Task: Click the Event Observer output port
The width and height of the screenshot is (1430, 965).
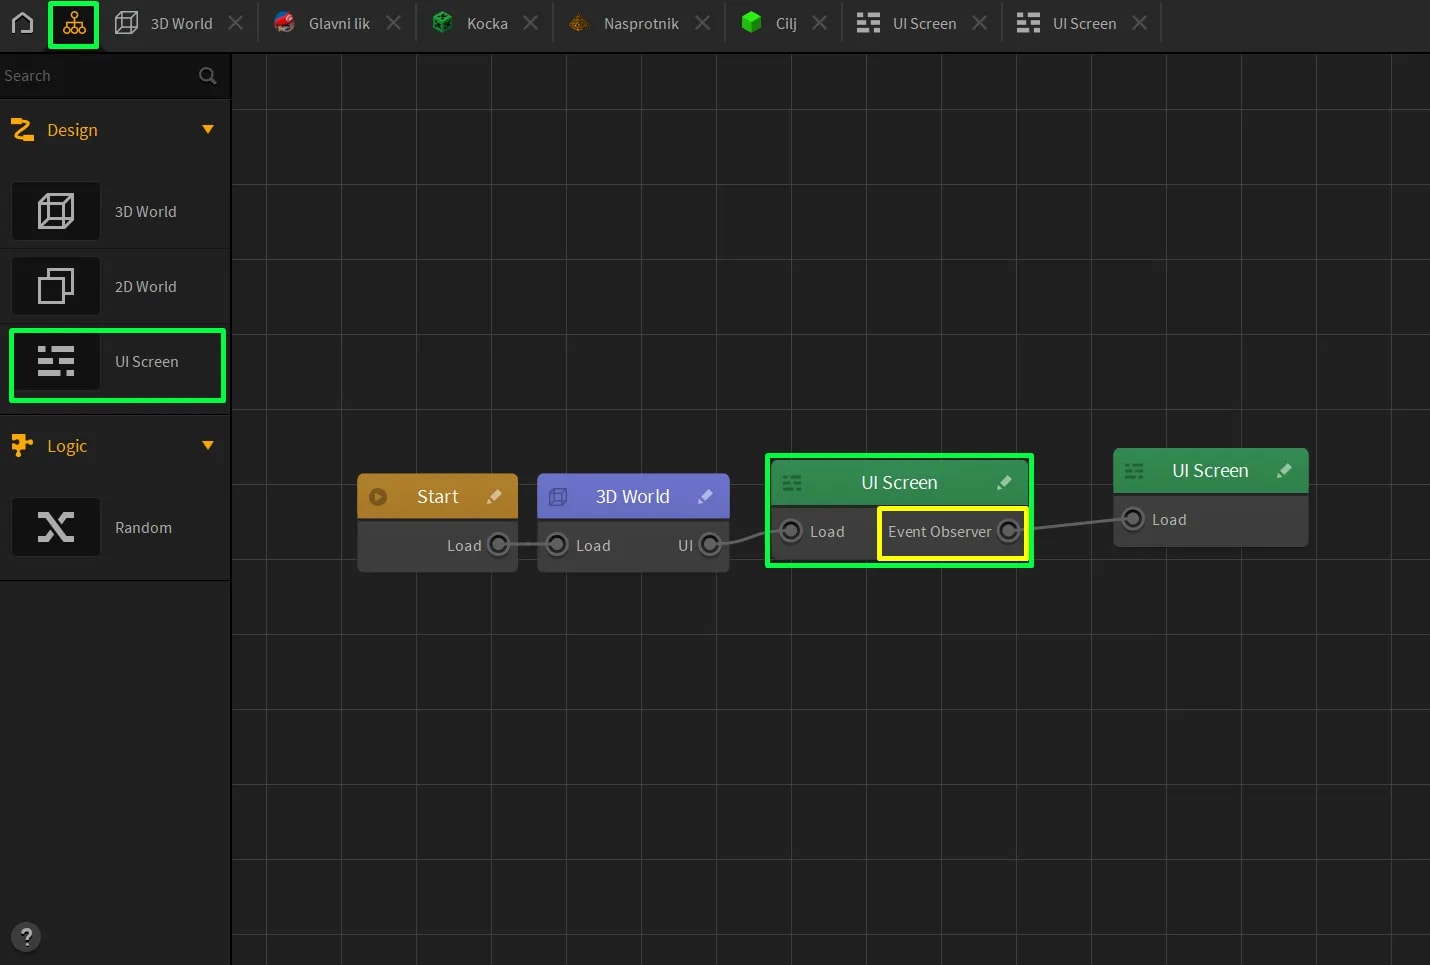Action: pos(1008,531)
